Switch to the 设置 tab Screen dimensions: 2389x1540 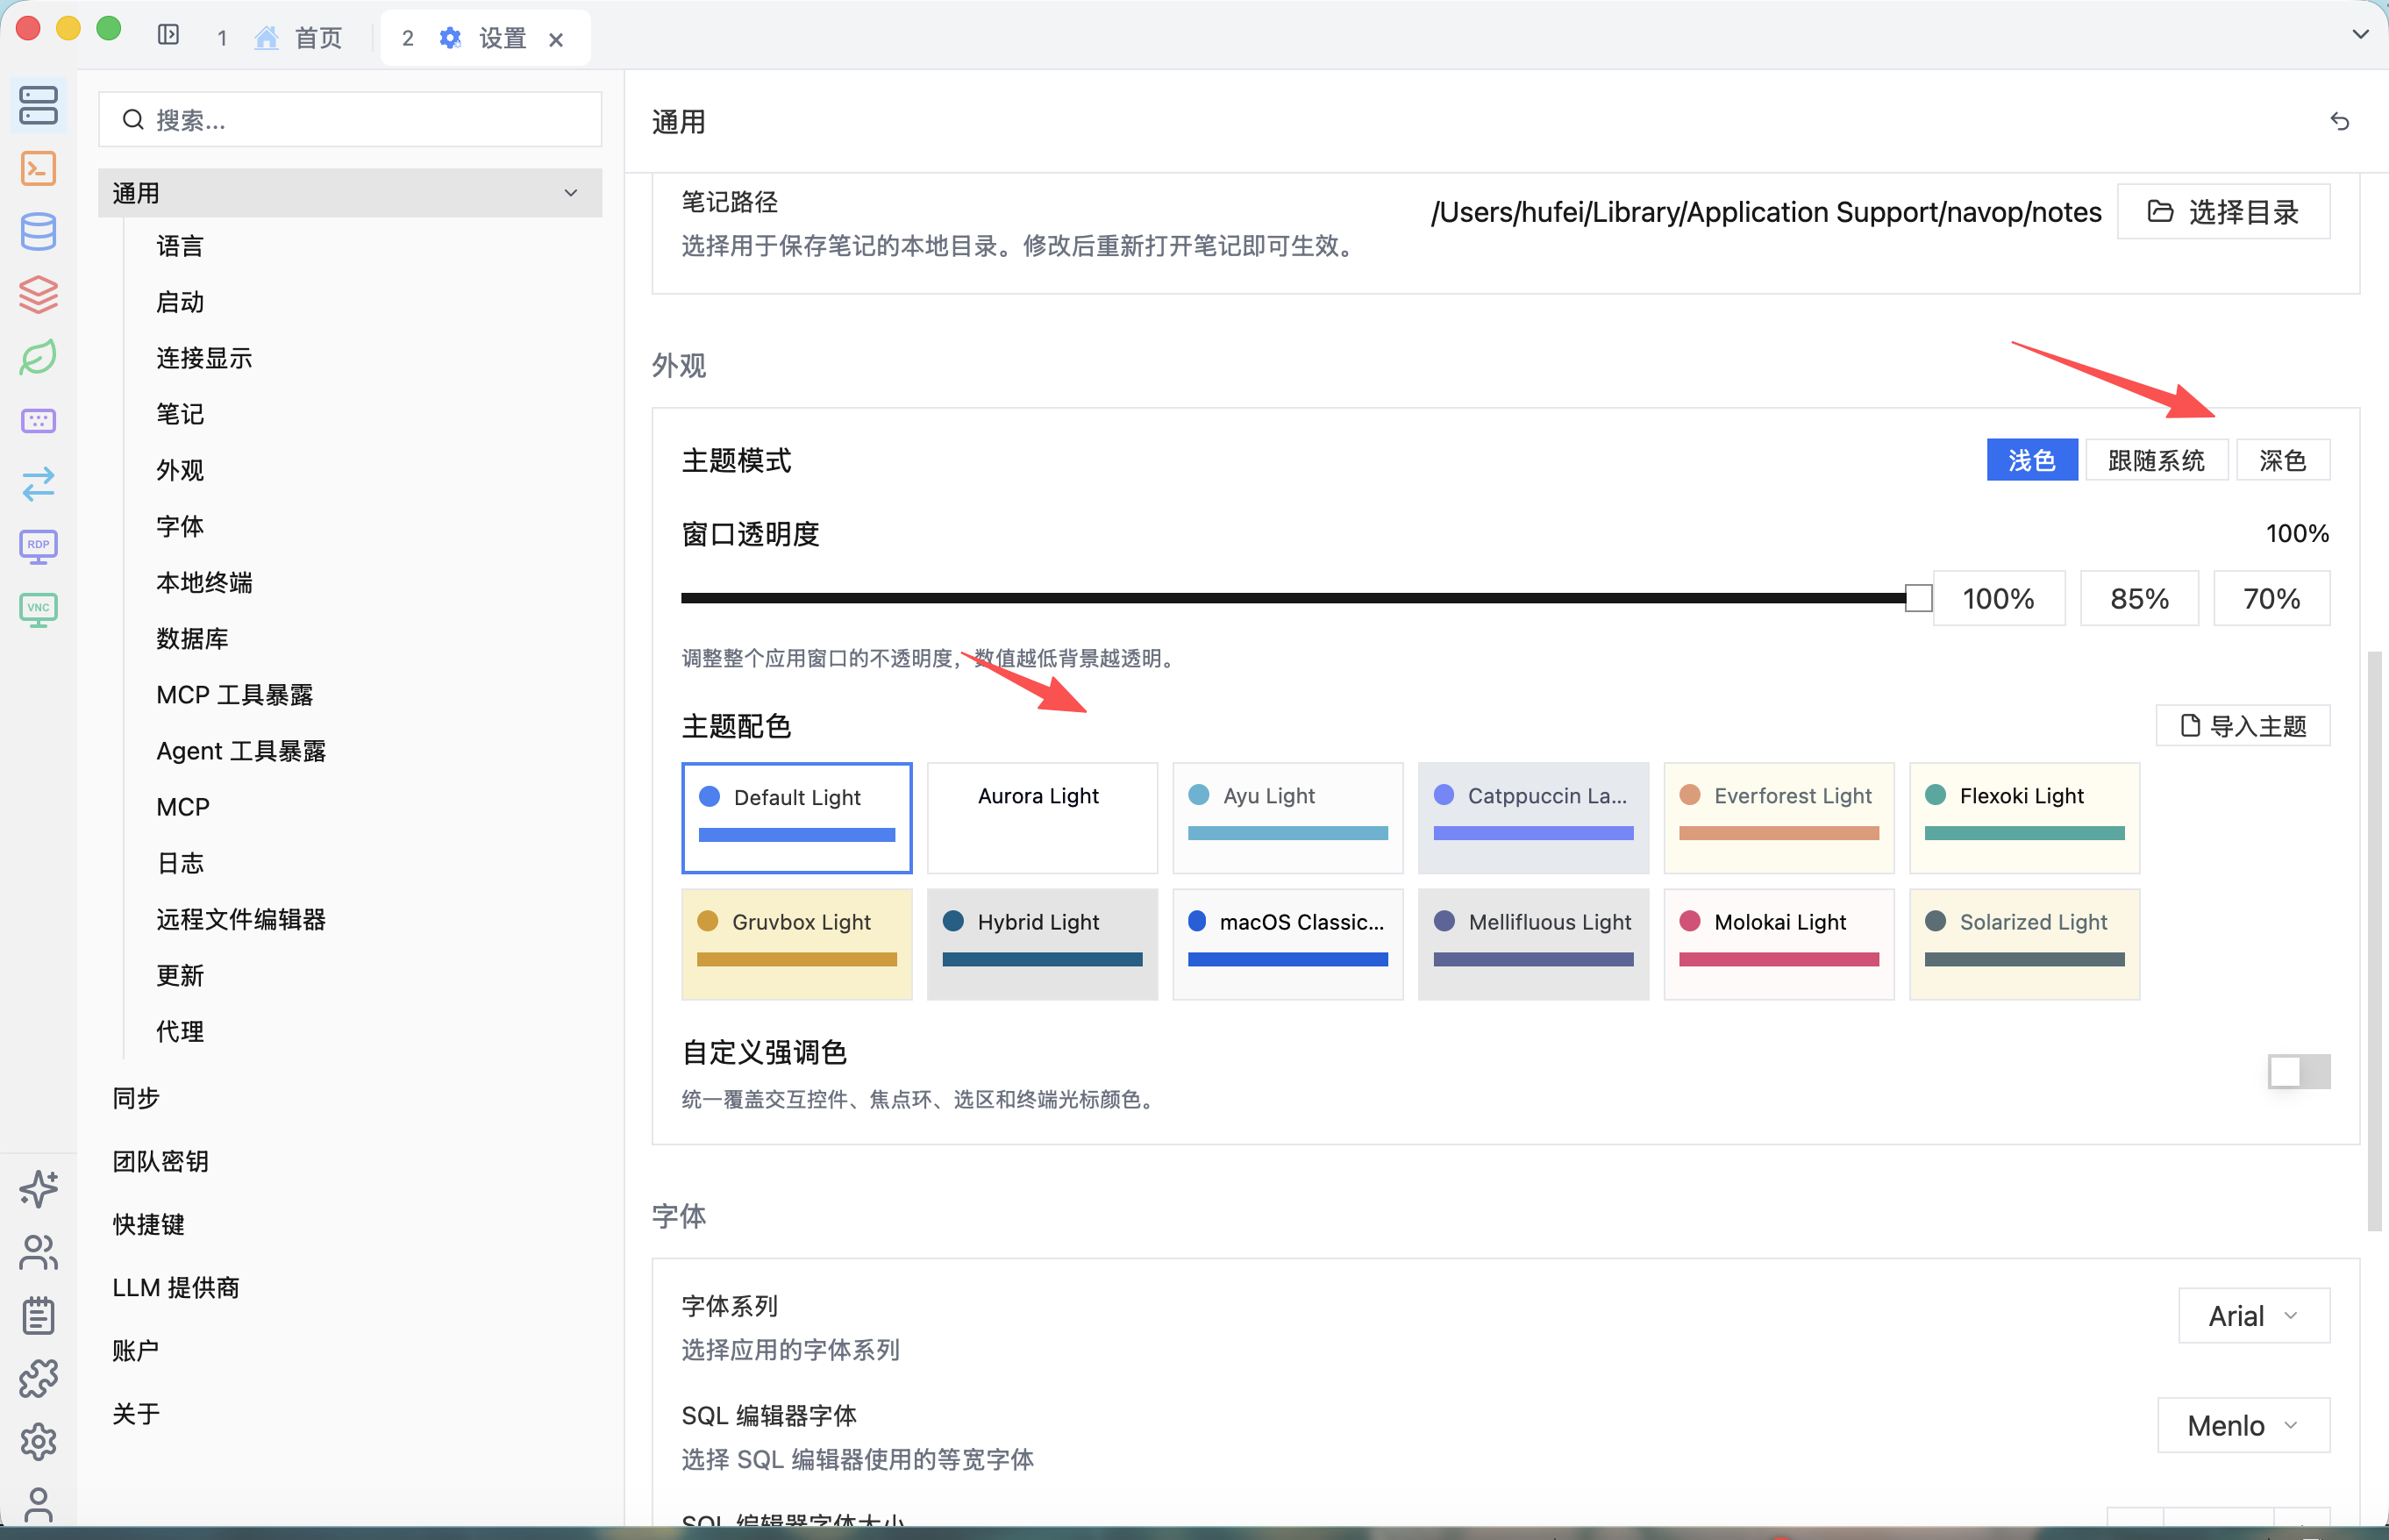click(485, 38)
